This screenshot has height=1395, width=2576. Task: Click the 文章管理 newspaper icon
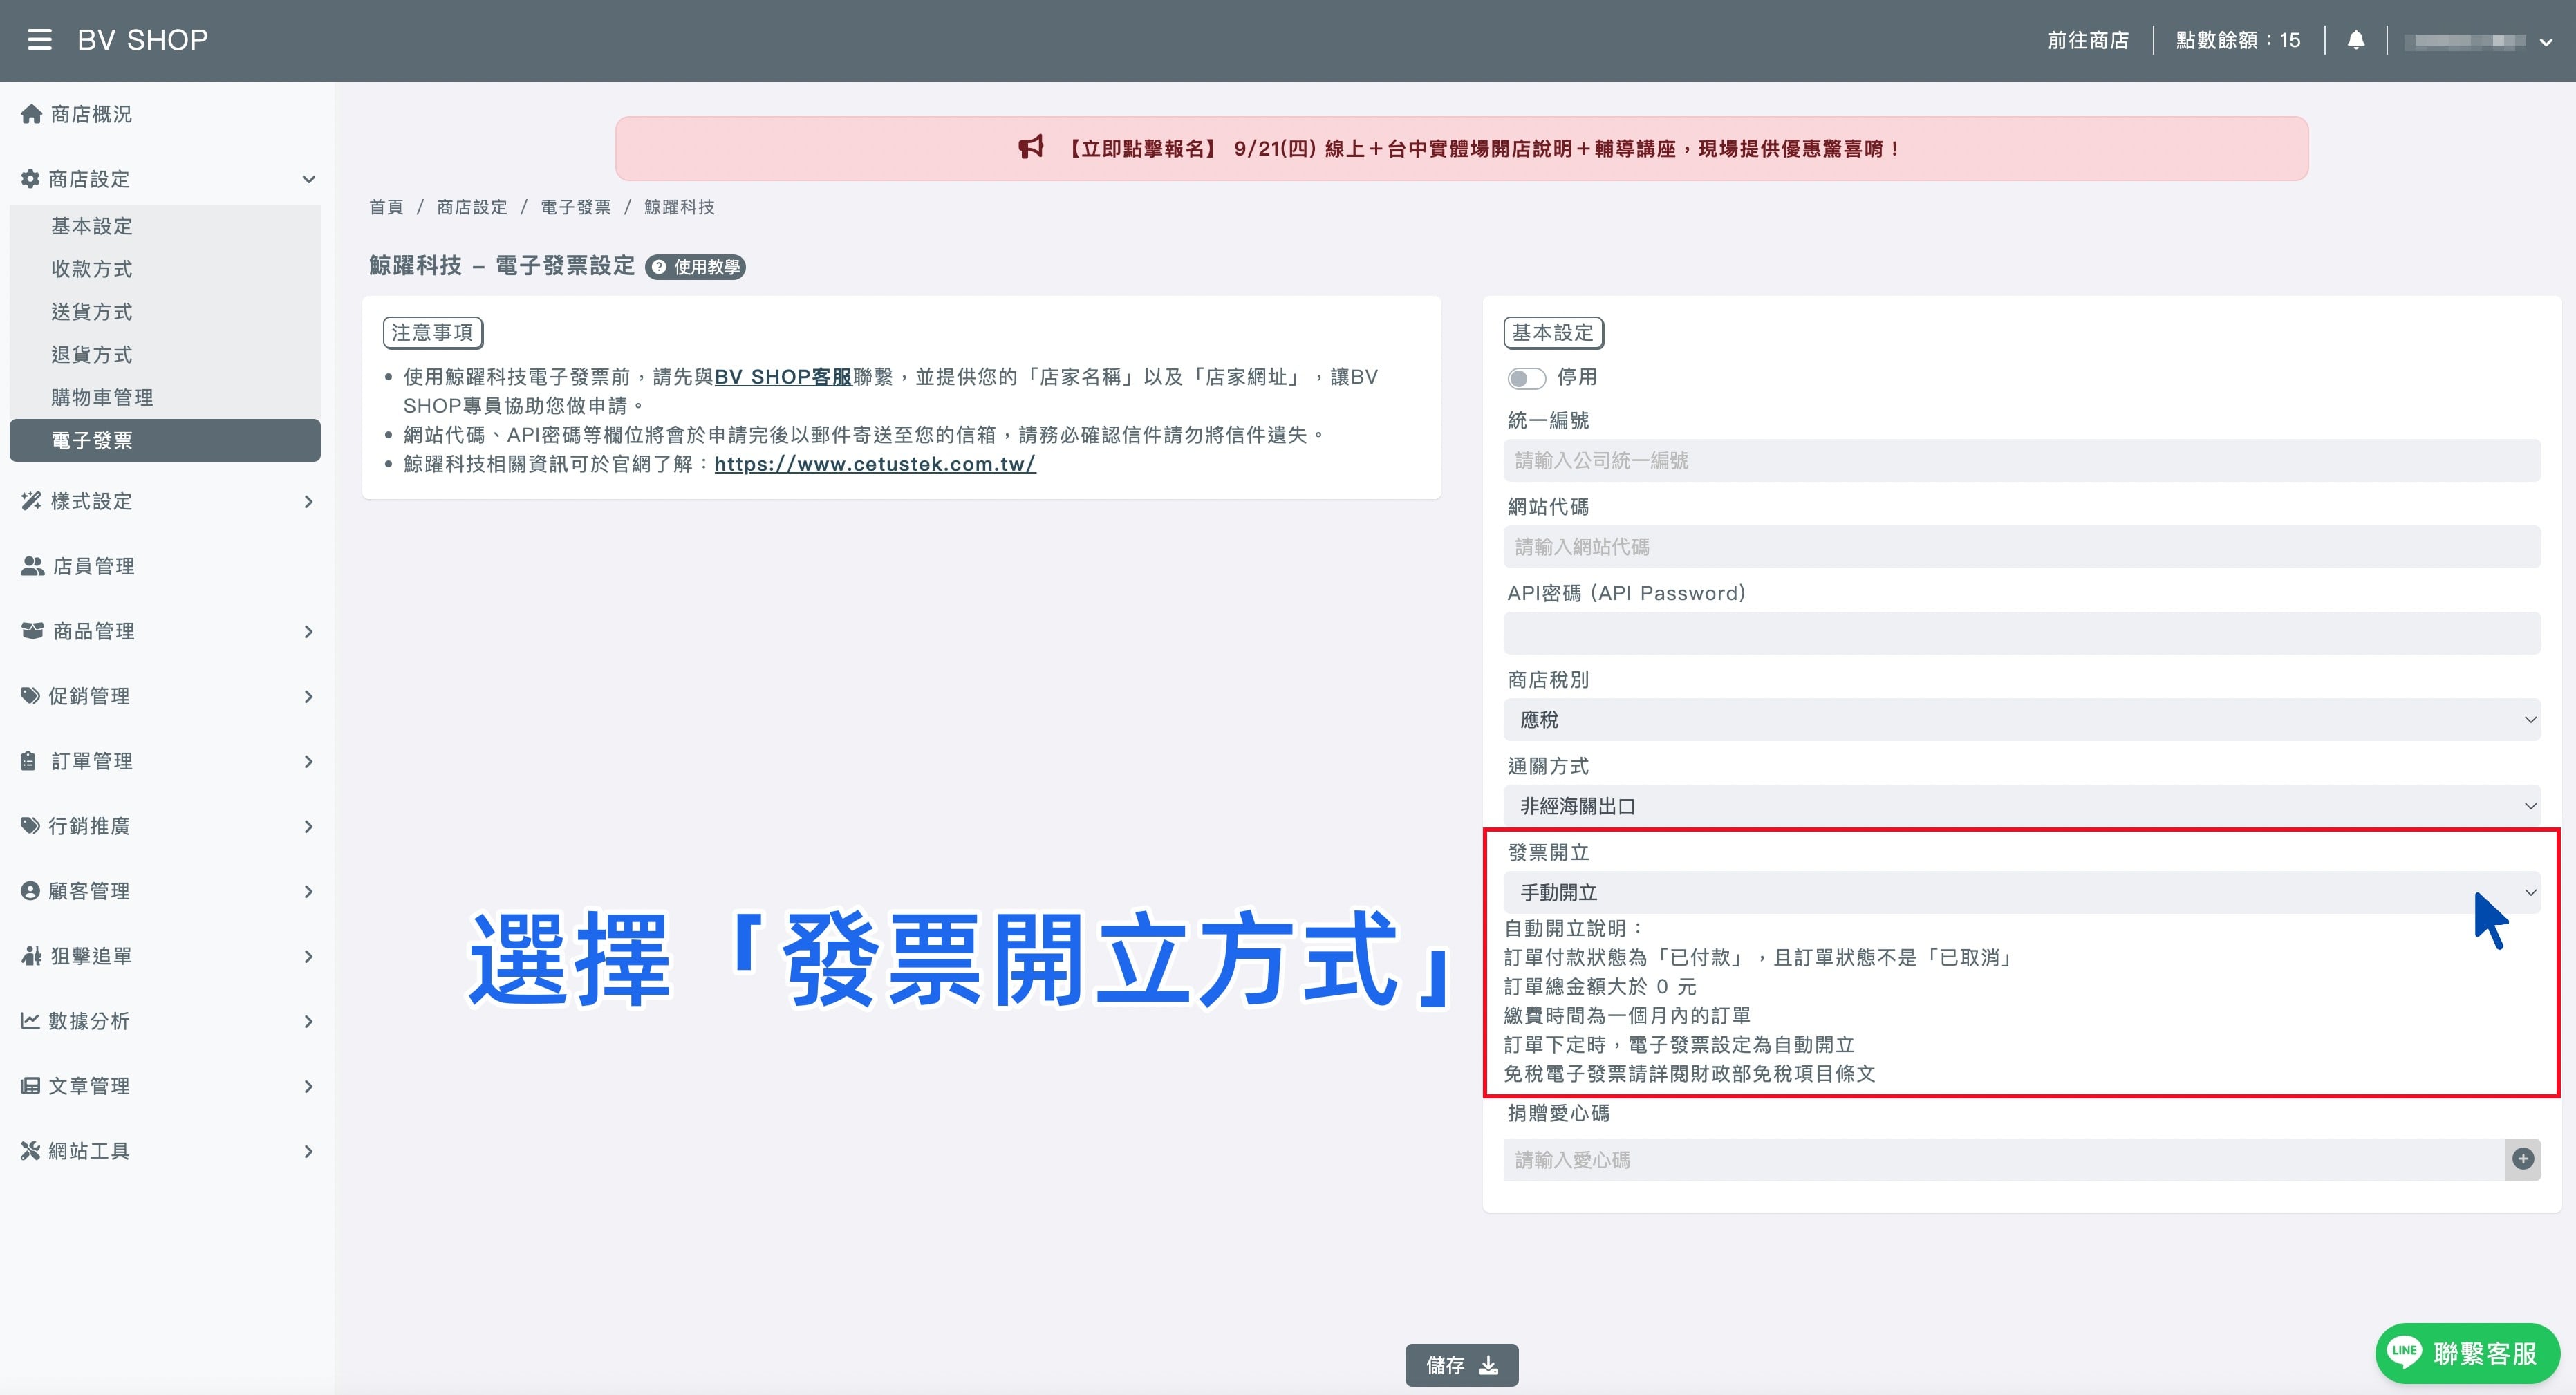click(31, 1086)
